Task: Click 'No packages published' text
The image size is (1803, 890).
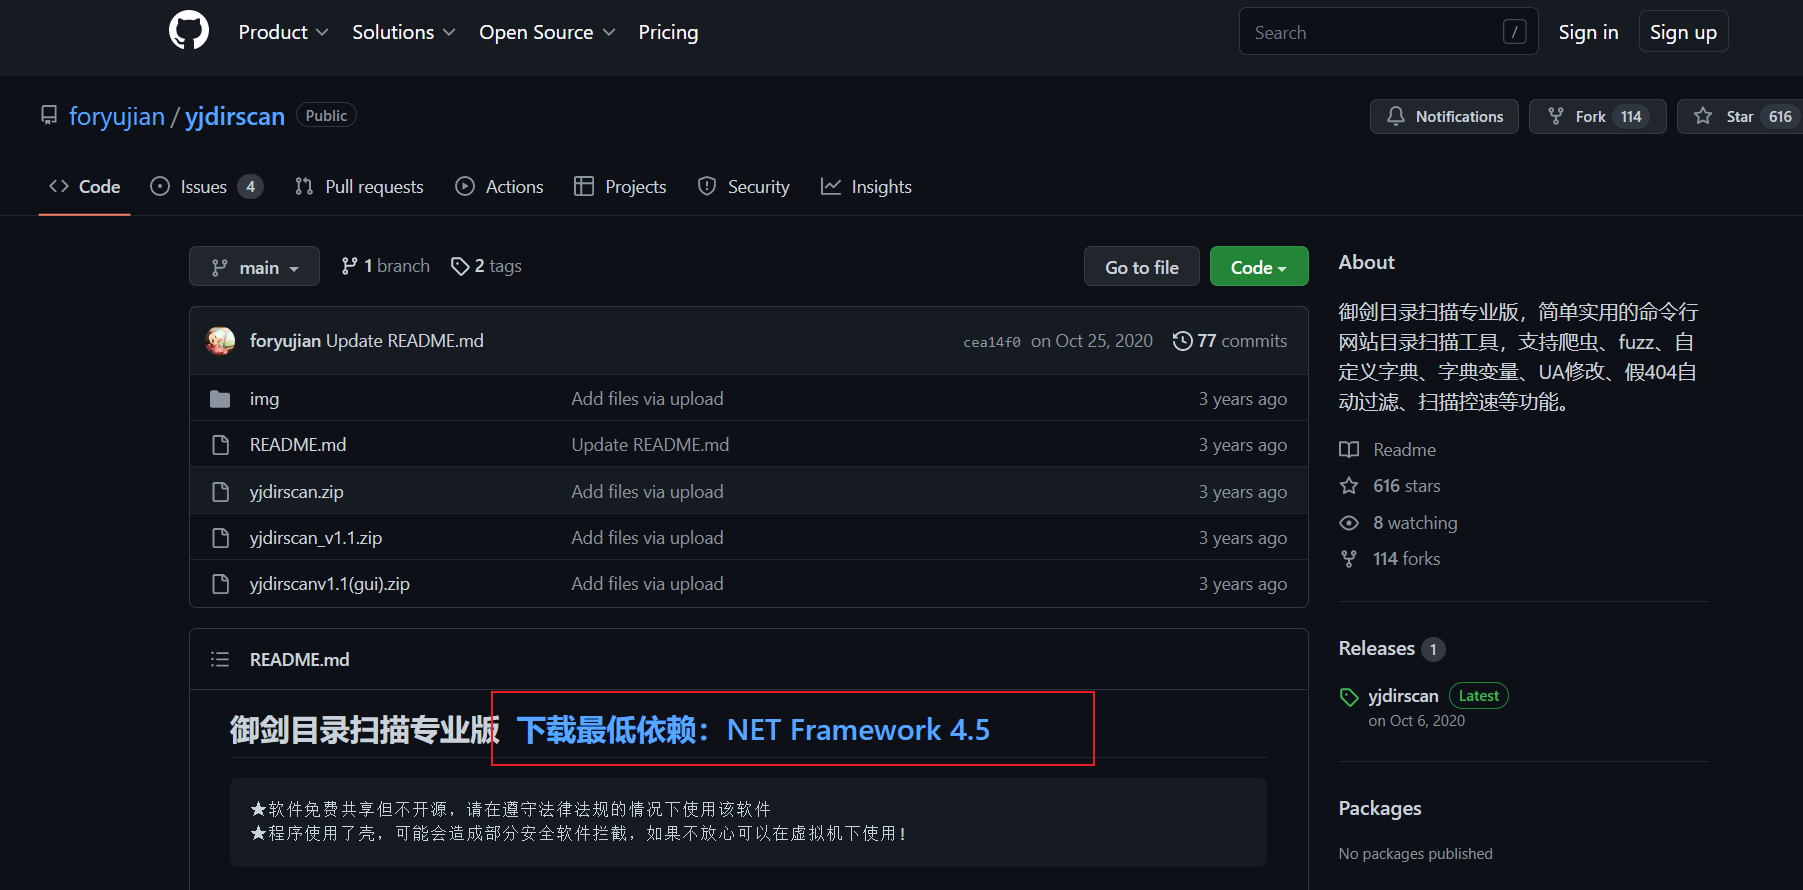Action: click(1416, 854)
